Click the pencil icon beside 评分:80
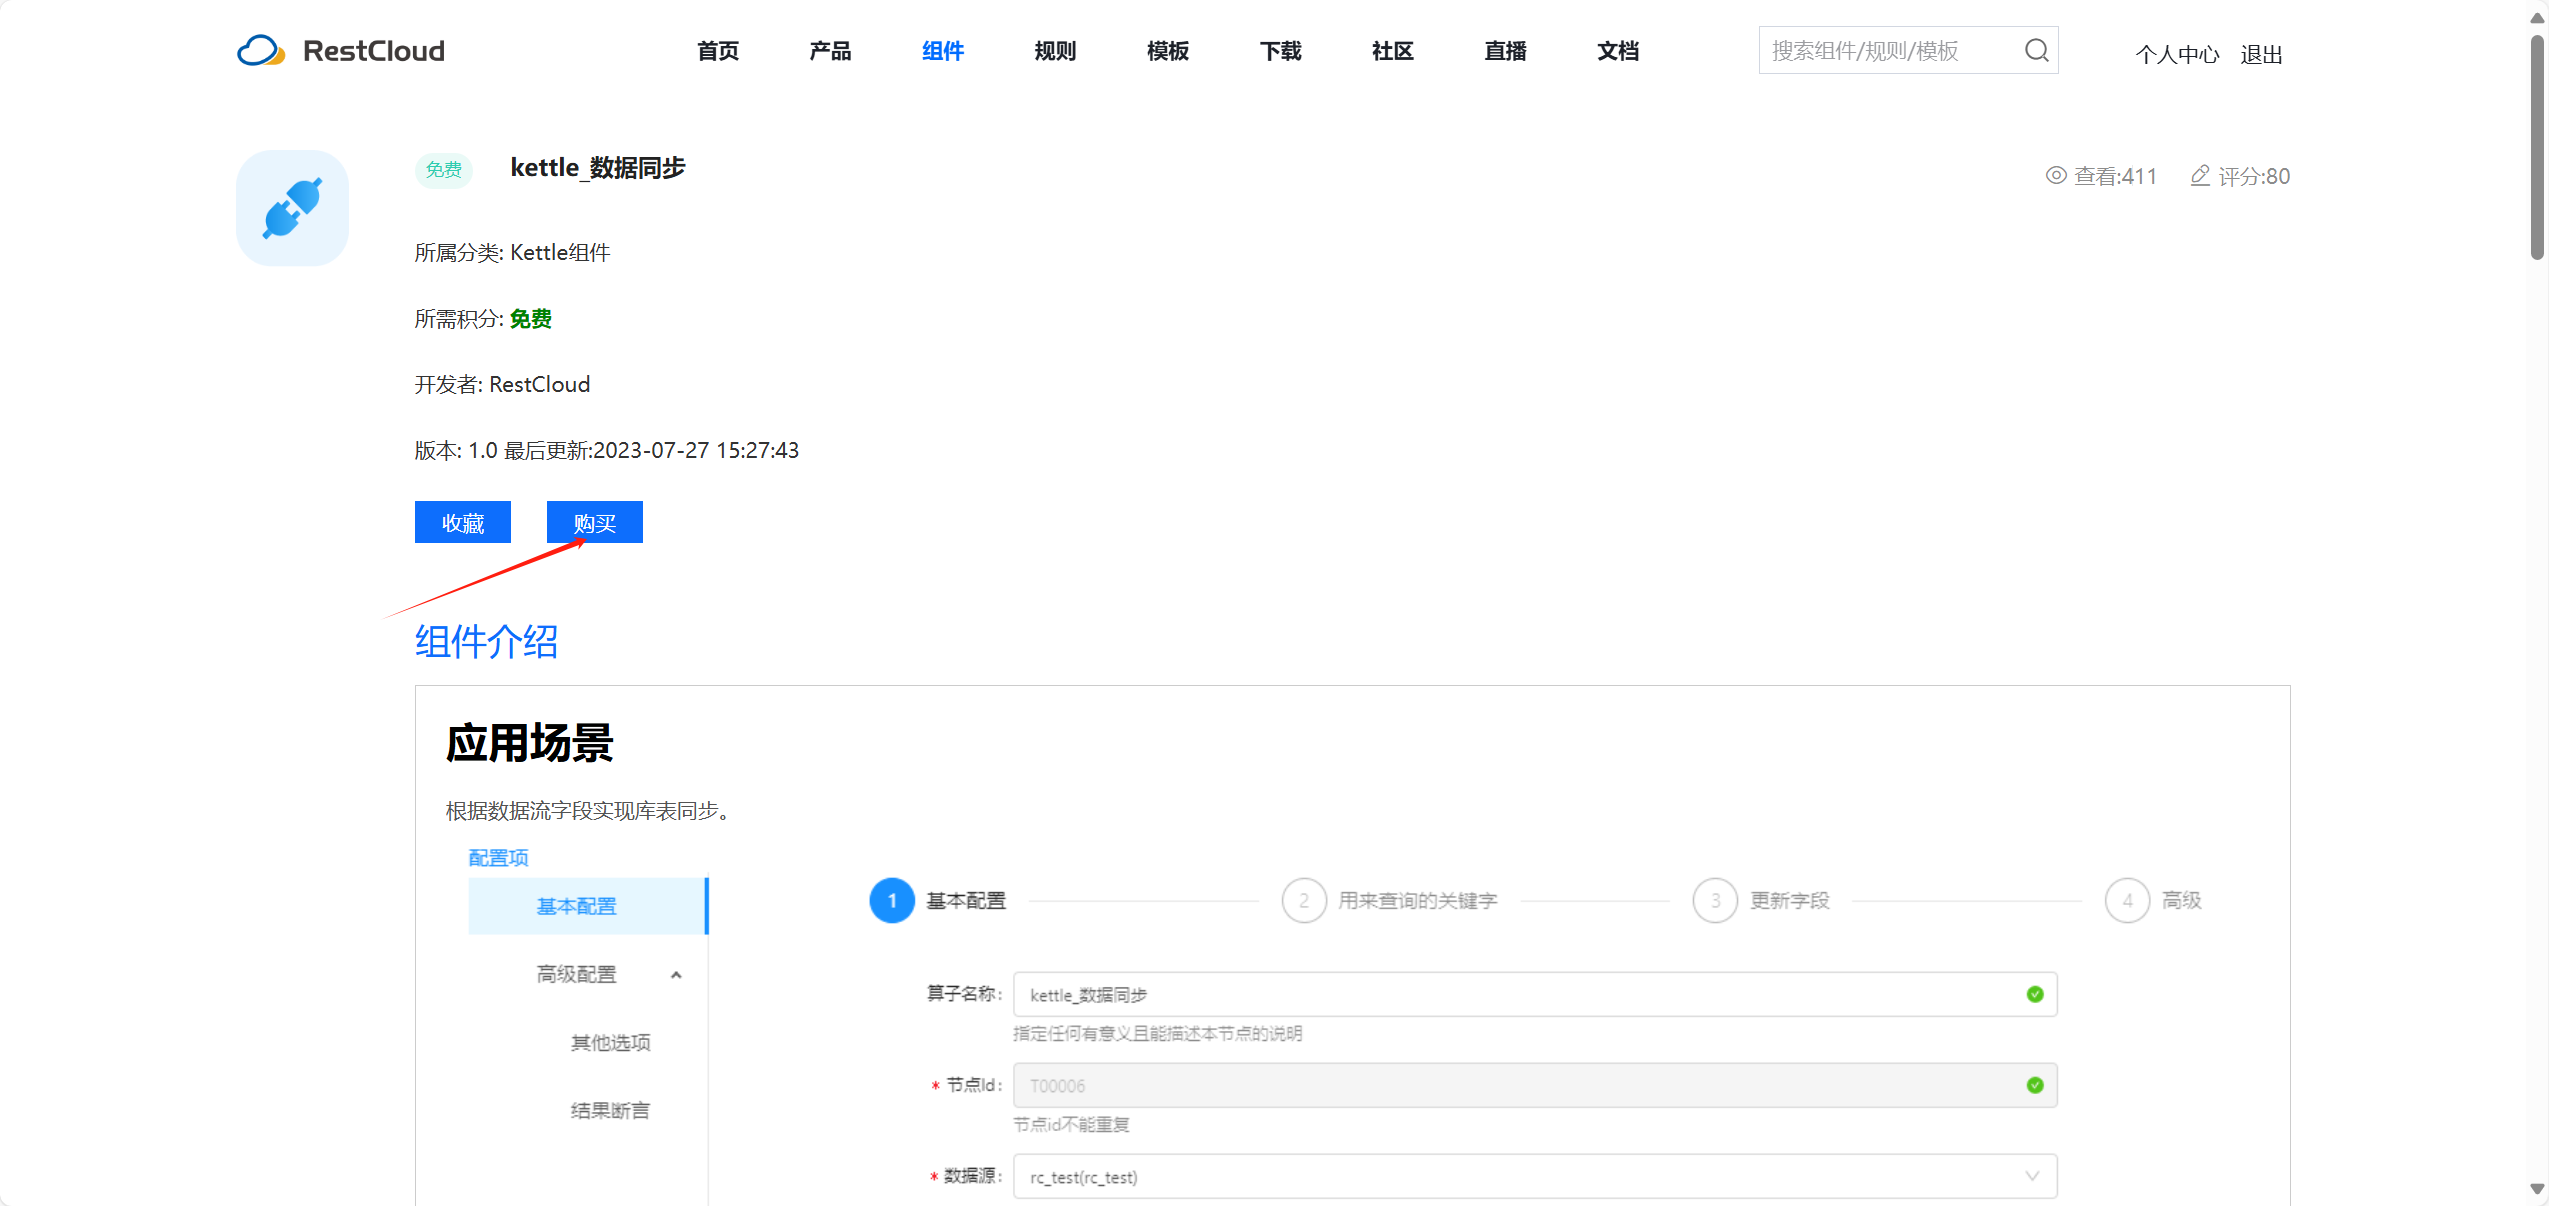2549x1206 pixels. pyautogui.click(x=2200, y=175)
